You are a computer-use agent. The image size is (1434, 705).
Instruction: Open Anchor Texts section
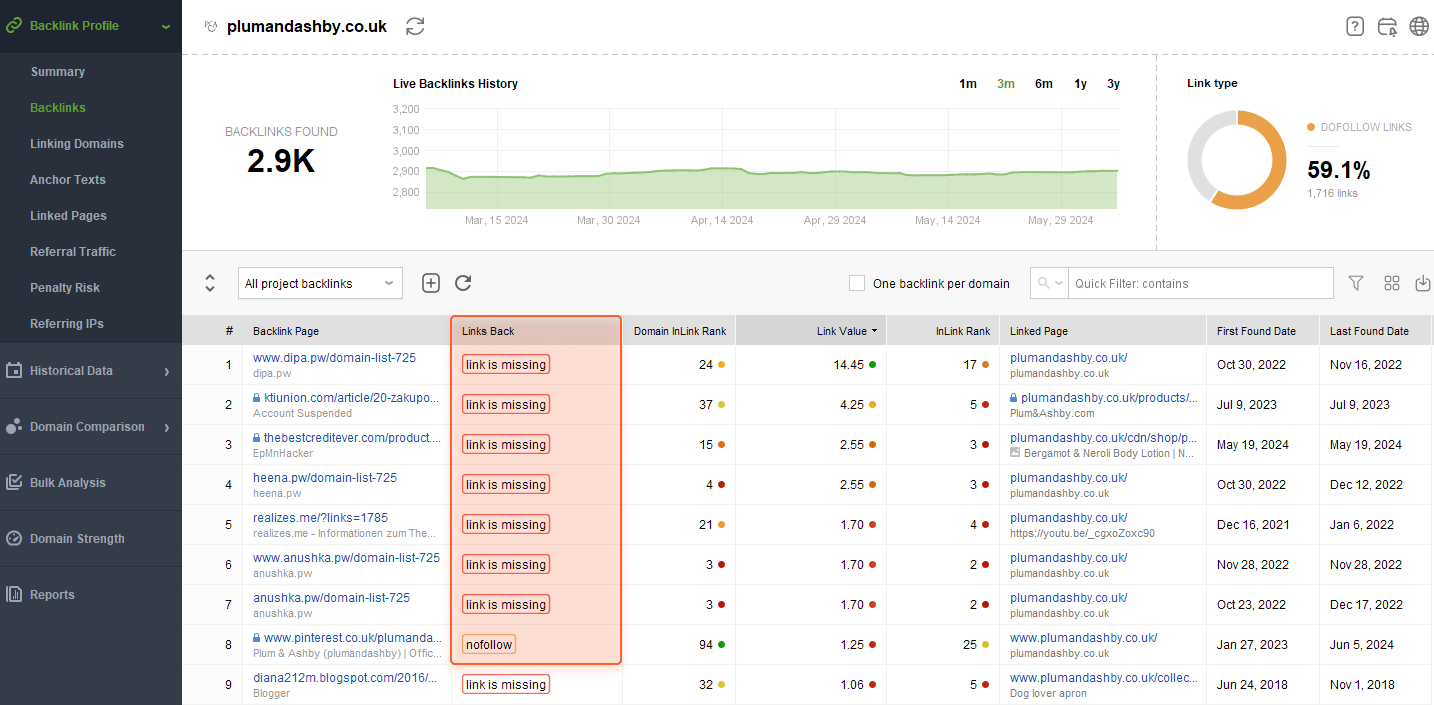(68, 180)
